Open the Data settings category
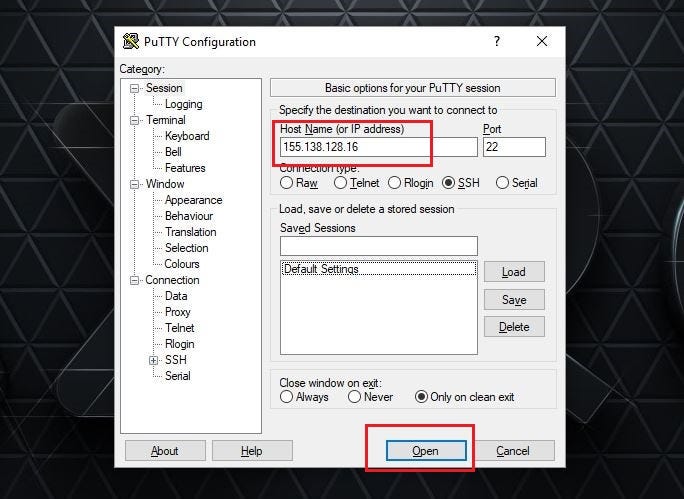The width and height of the screenshot is (684, 499). [176, 296]
